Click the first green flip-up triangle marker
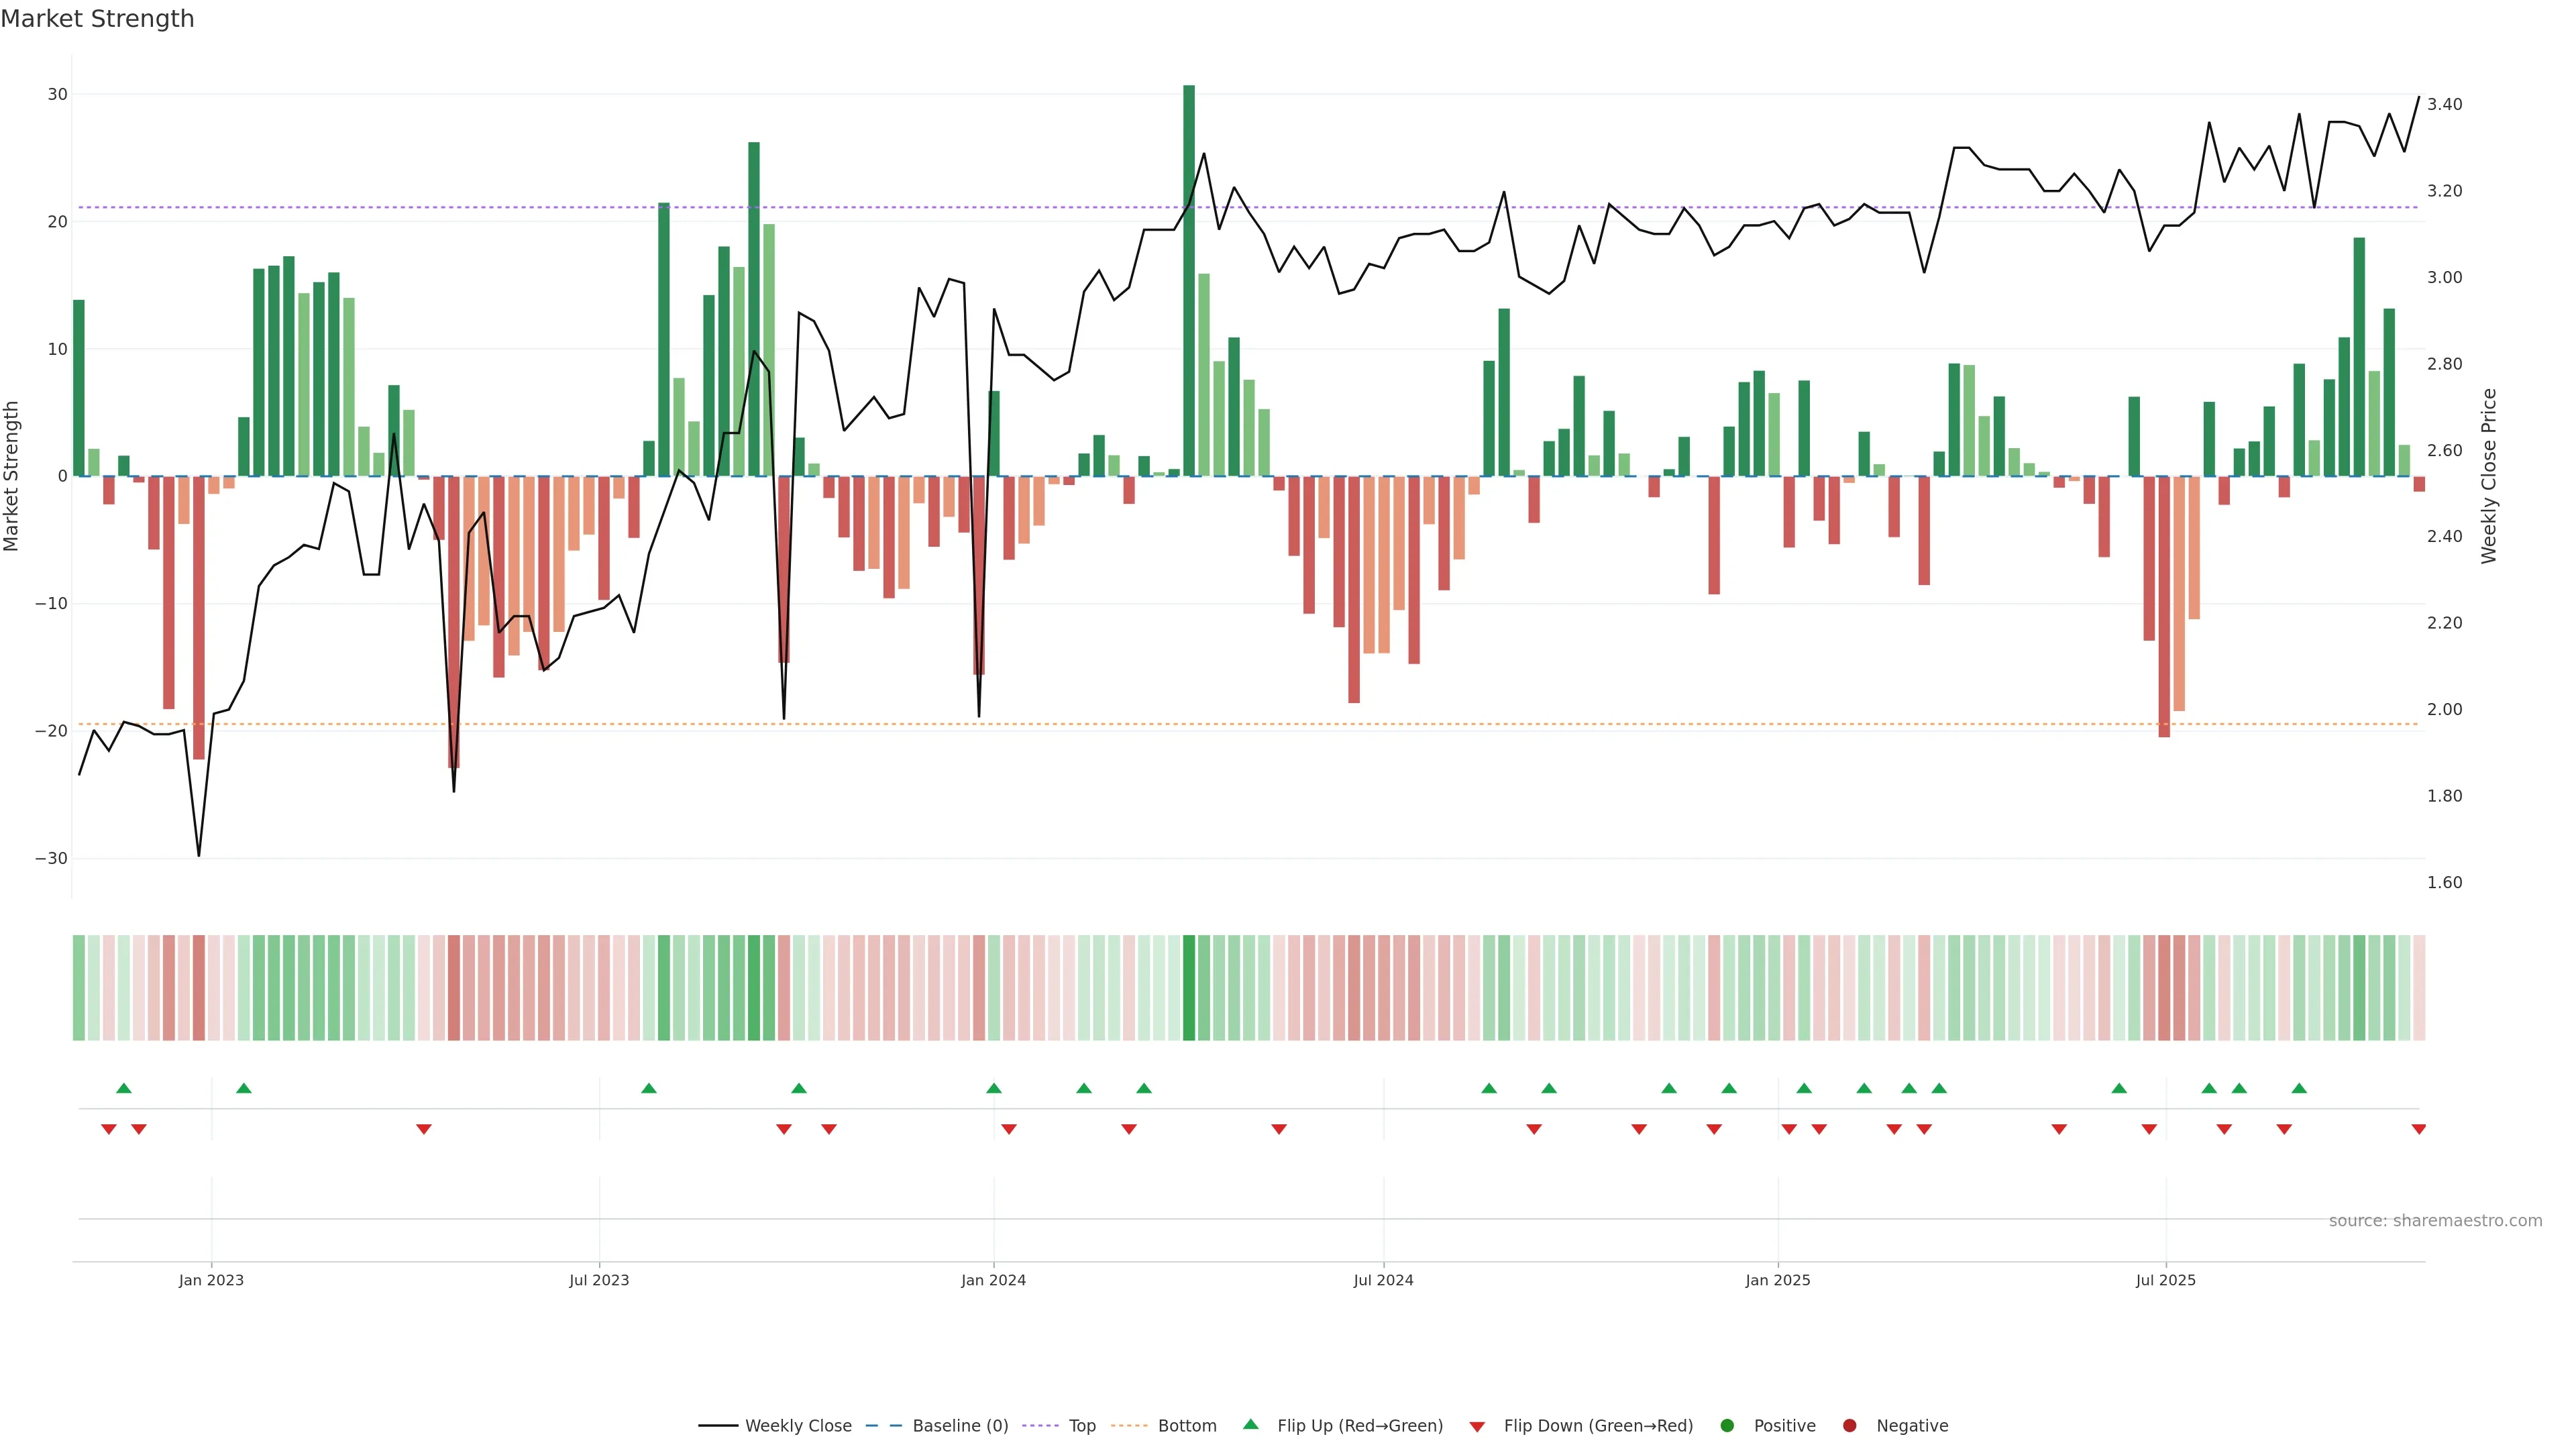Image resolution: width=2576 pixels, height=1449 pixels. (x=124, y=1088)
